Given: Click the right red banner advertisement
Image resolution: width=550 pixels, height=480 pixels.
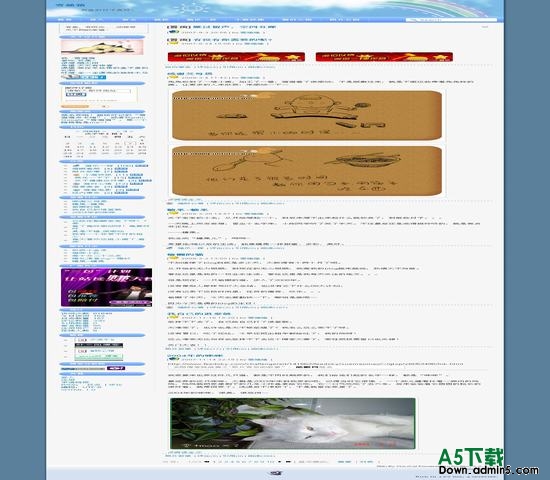Looking at the screenshot, I should pos(384,57).
